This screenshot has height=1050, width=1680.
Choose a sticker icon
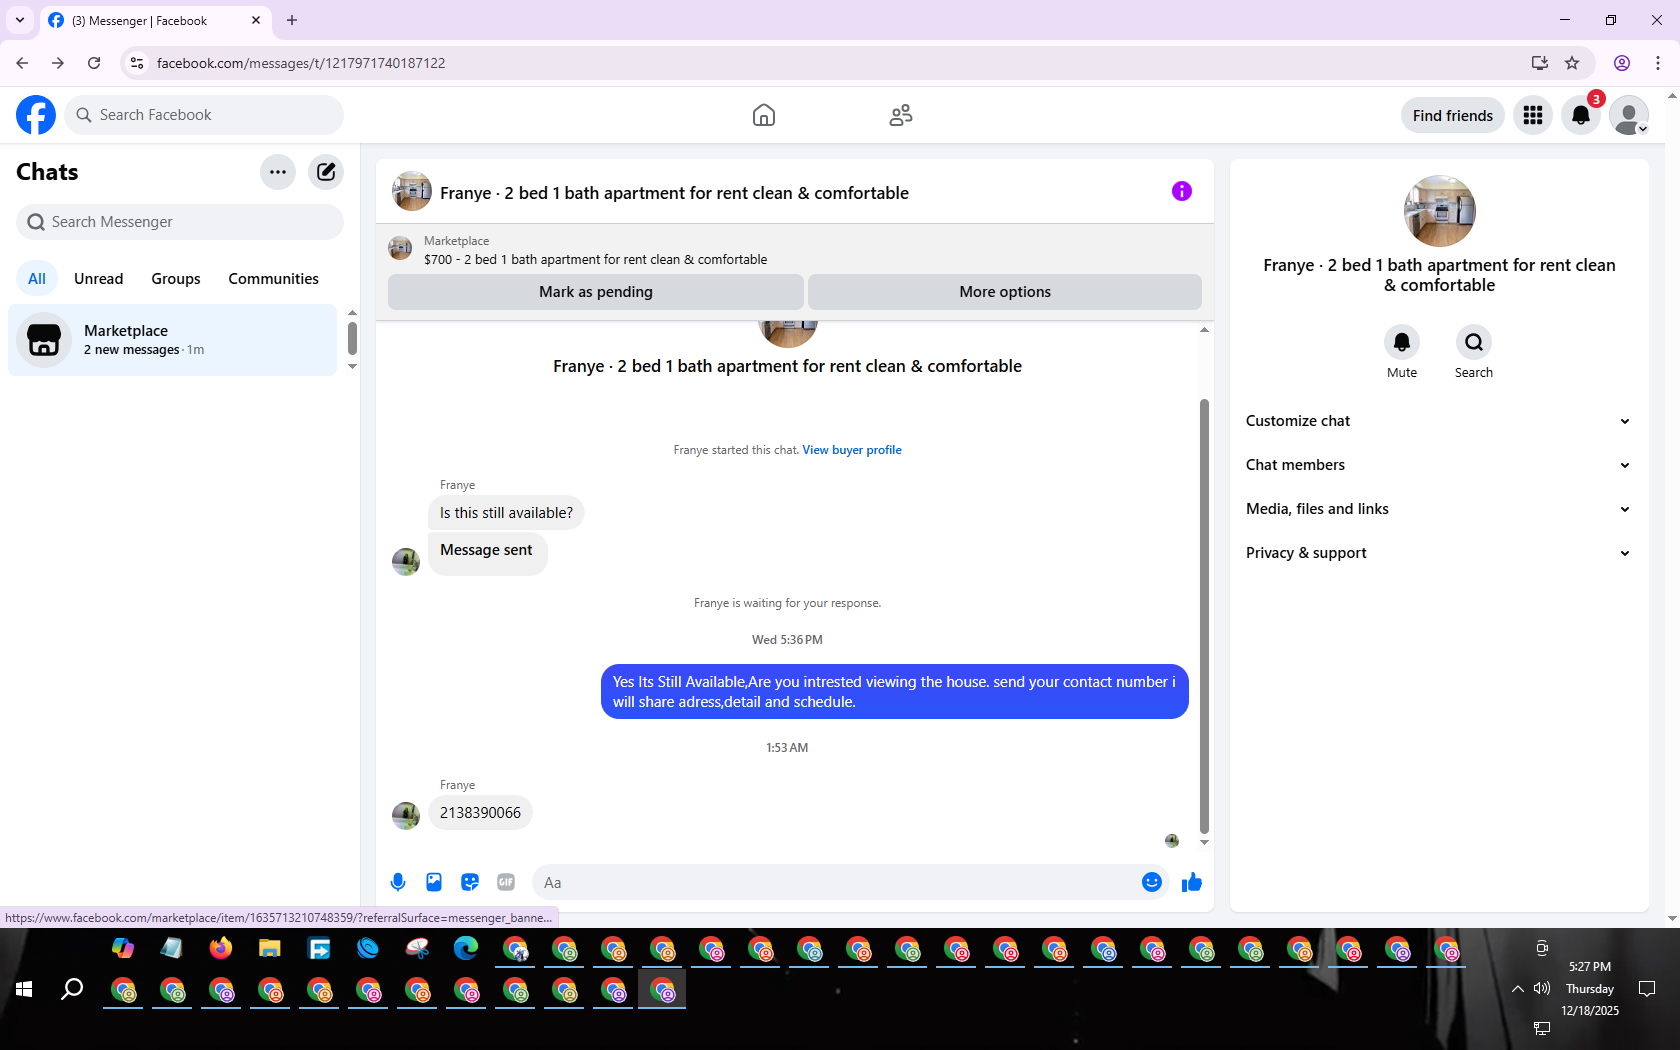click(470, 882)
